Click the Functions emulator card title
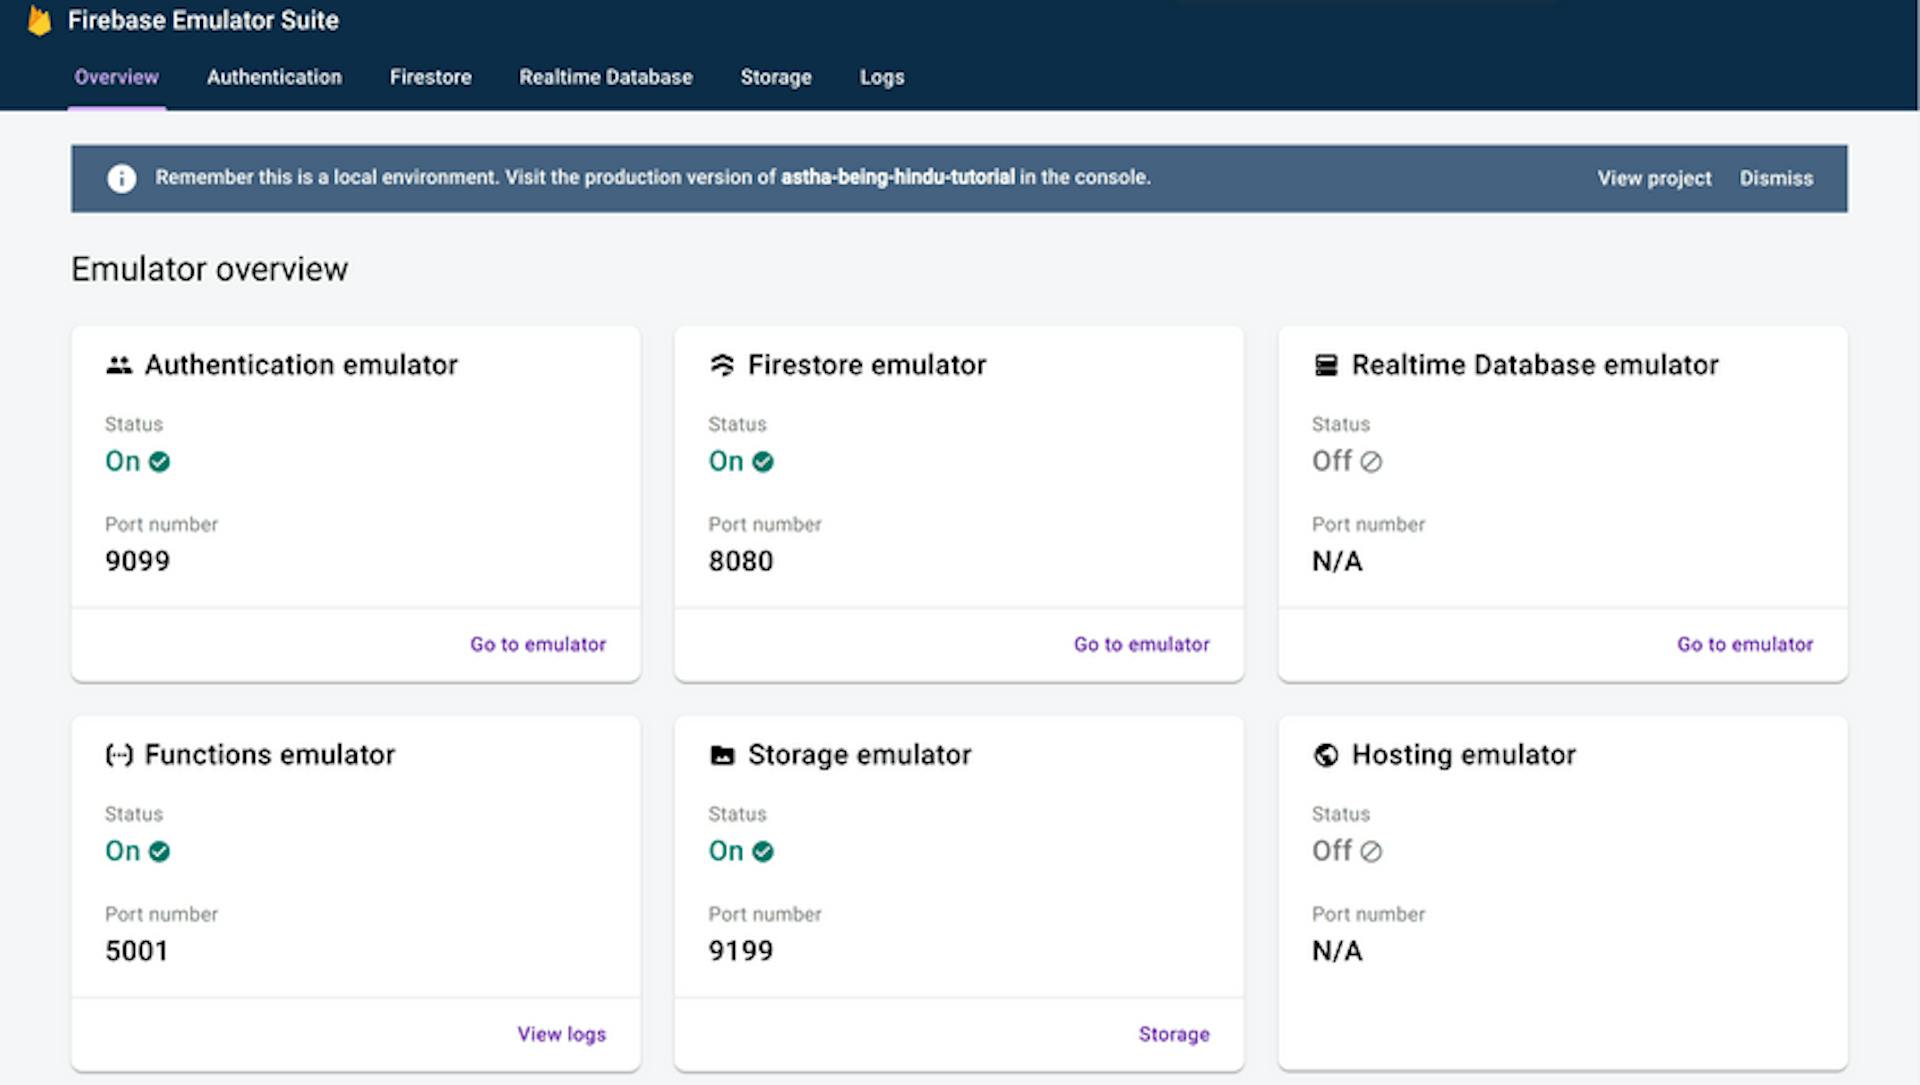Image resolution: width=1920 pixels, height=1085 pixels. point(270,755)
